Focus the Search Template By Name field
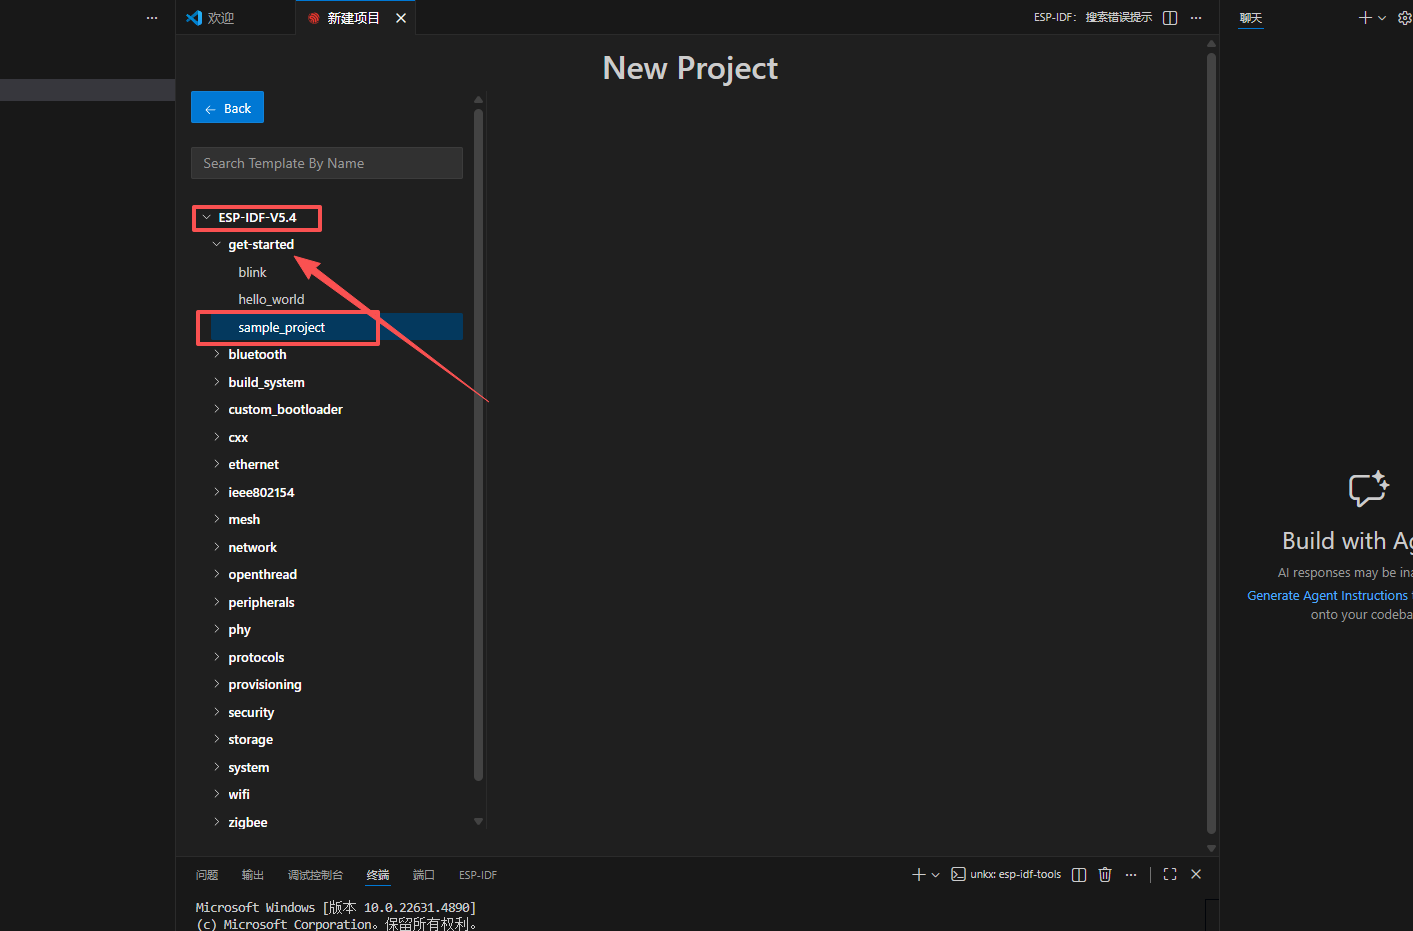The height and width of the screenshot is (931, 1413). (327, 163)
